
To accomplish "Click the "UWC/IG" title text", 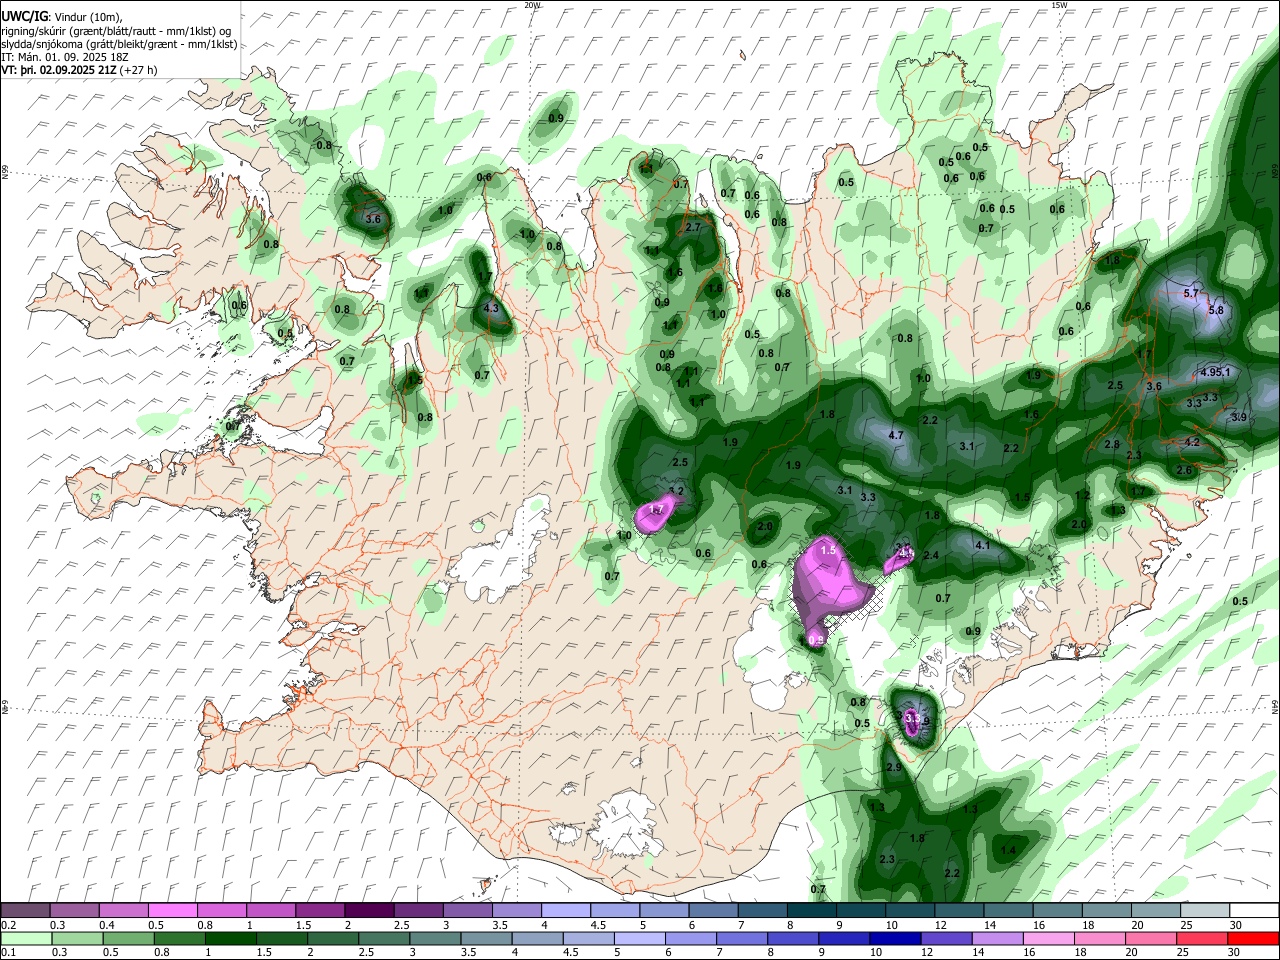I will (x=24, y=17).
